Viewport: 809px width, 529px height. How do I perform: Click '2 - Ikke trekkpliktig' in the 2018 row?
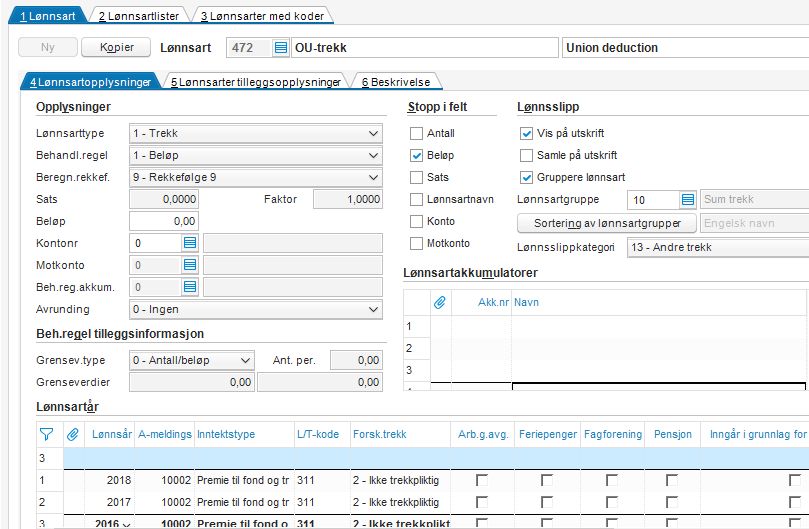pos(396,480)
